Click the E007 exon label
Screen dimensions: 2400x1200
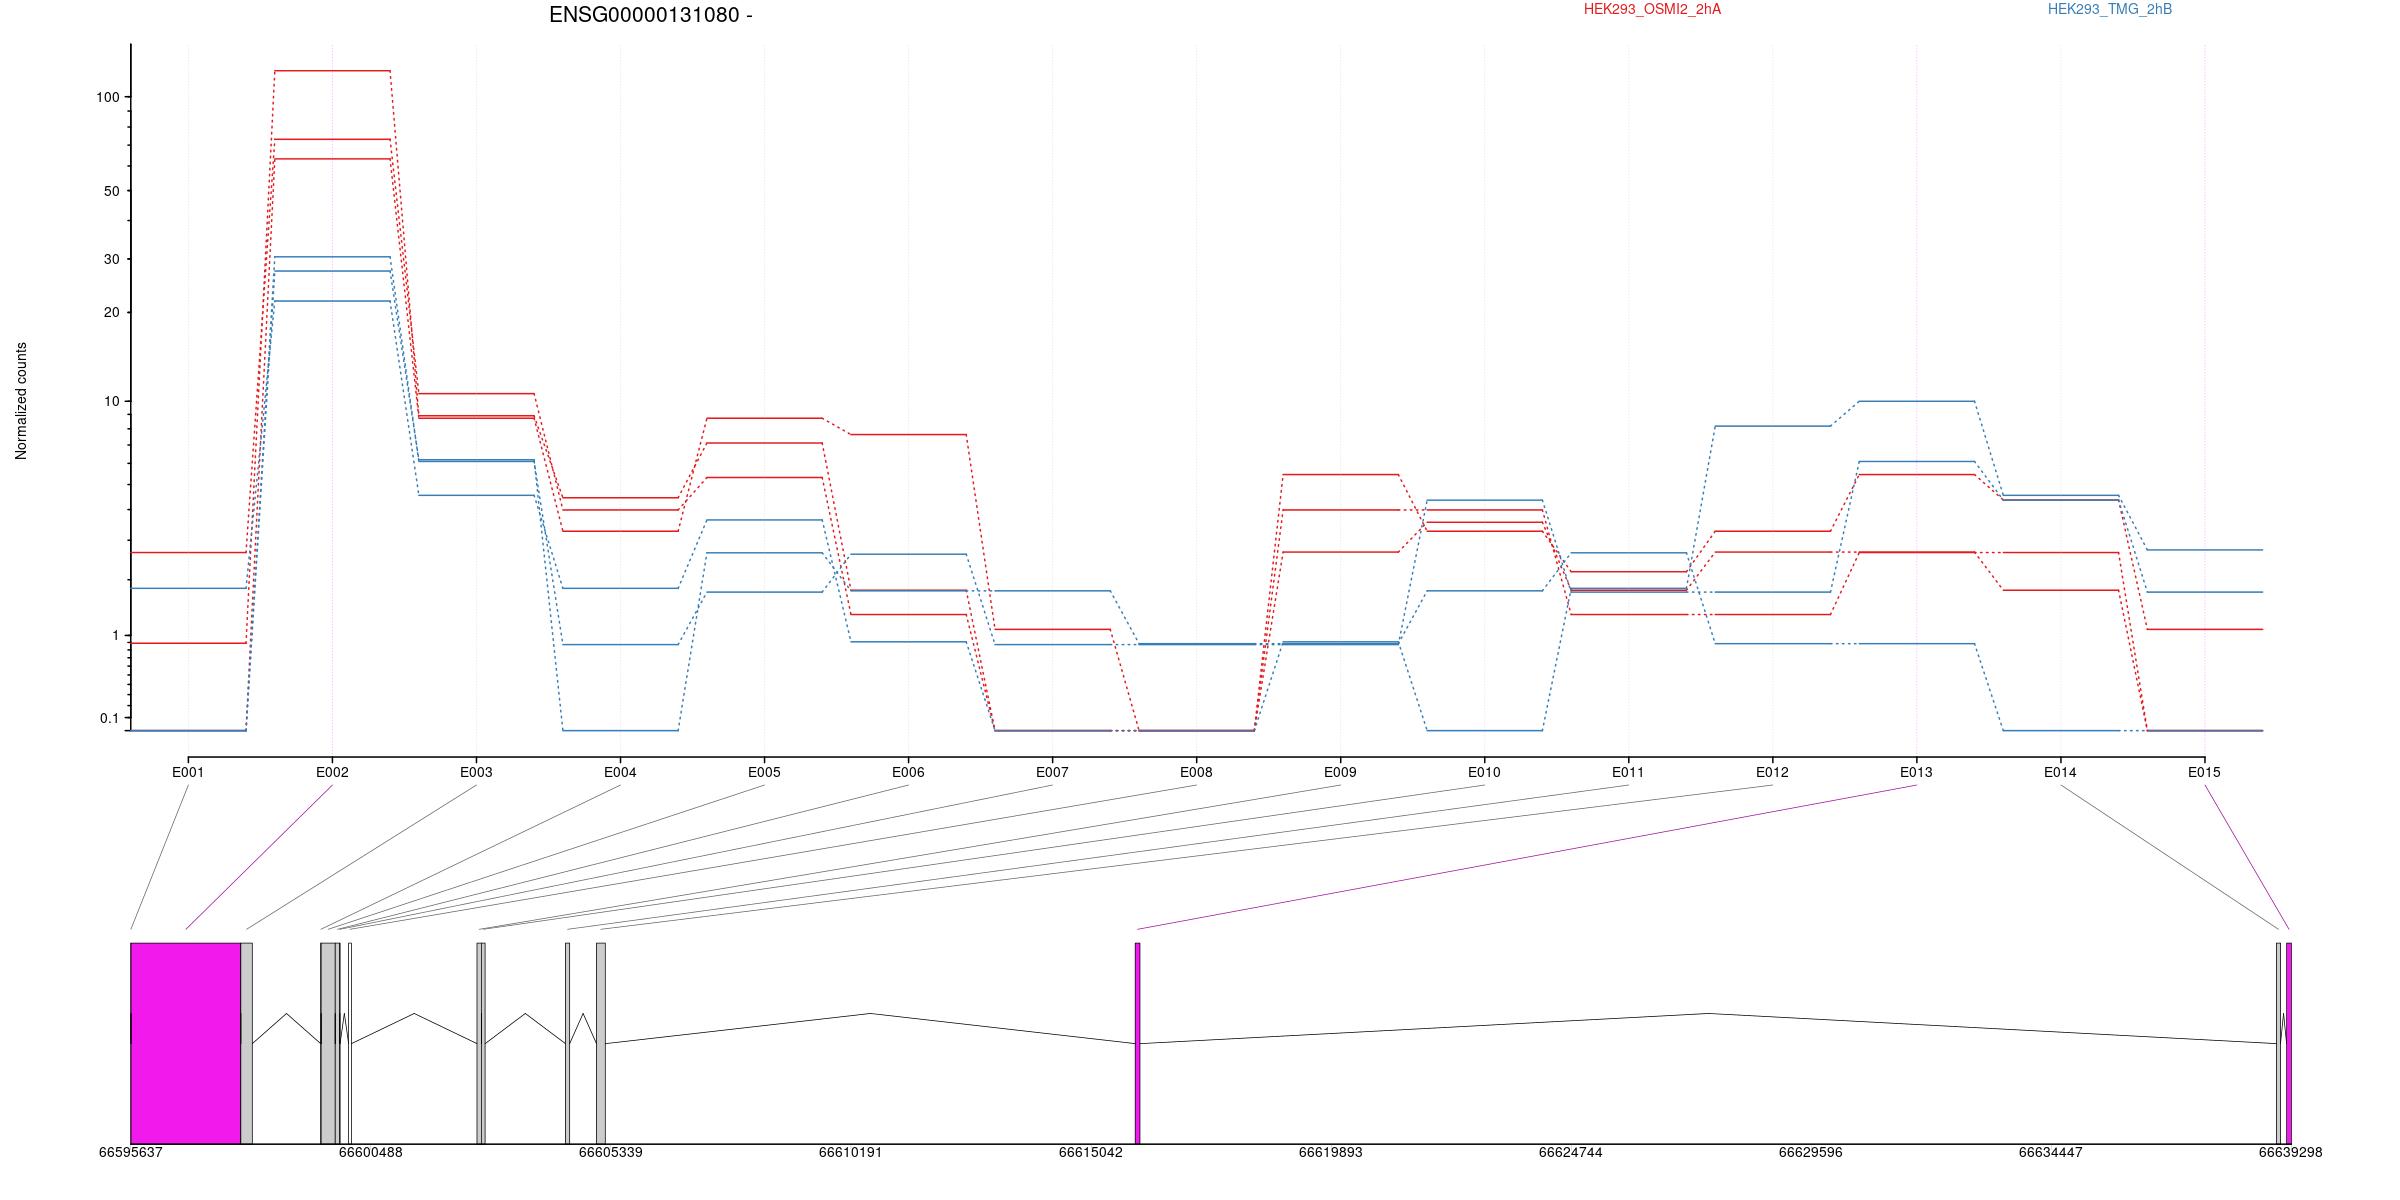(1052, 772)
